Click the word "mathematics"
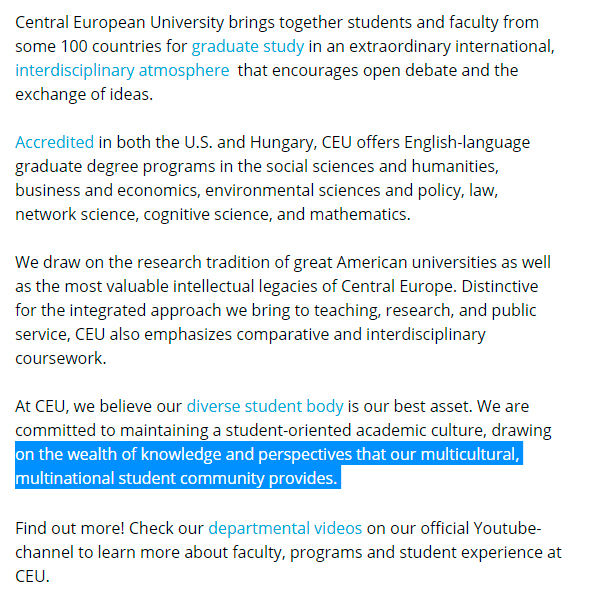The width and height of the screenshot is (616, 602). 362,214
